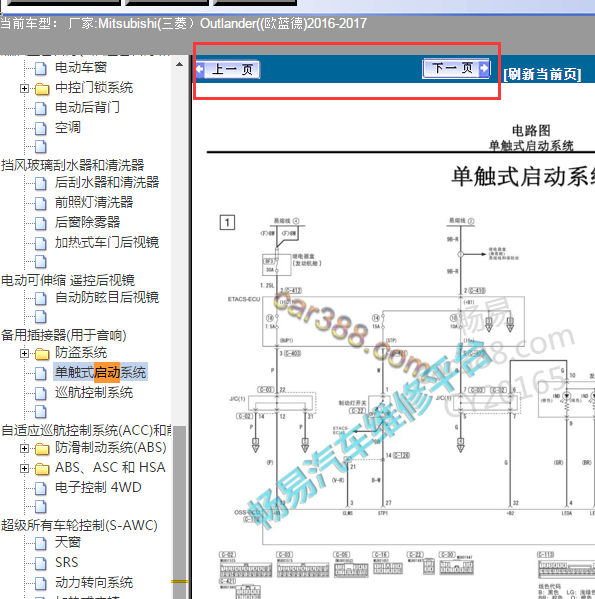Viewport: 595px width, 599px height.
Task: Click the document icon beside 电动后背门
Action: pyautogui.click(x=40, y=108)
